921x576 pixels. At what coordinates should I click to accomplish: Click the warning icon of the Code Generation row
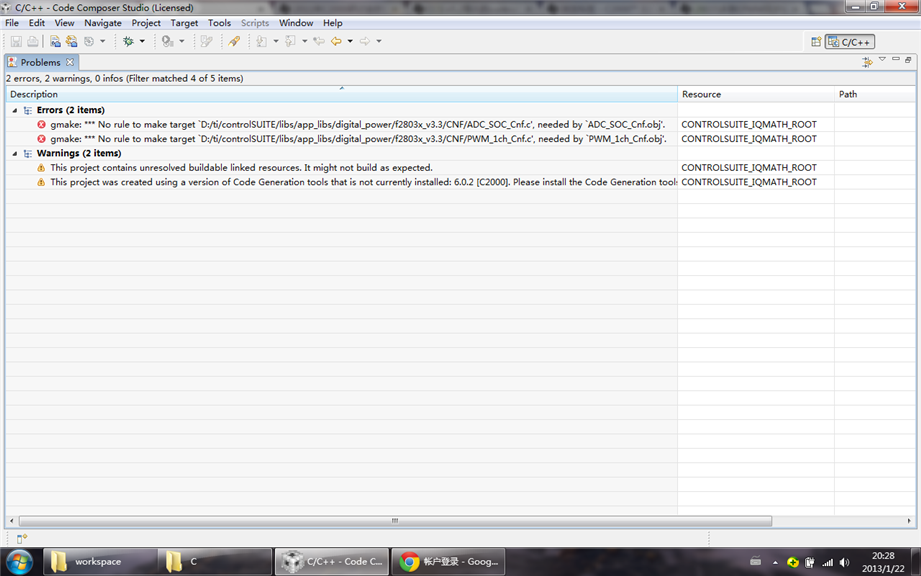pyautogui.click(x=41, y=182)
